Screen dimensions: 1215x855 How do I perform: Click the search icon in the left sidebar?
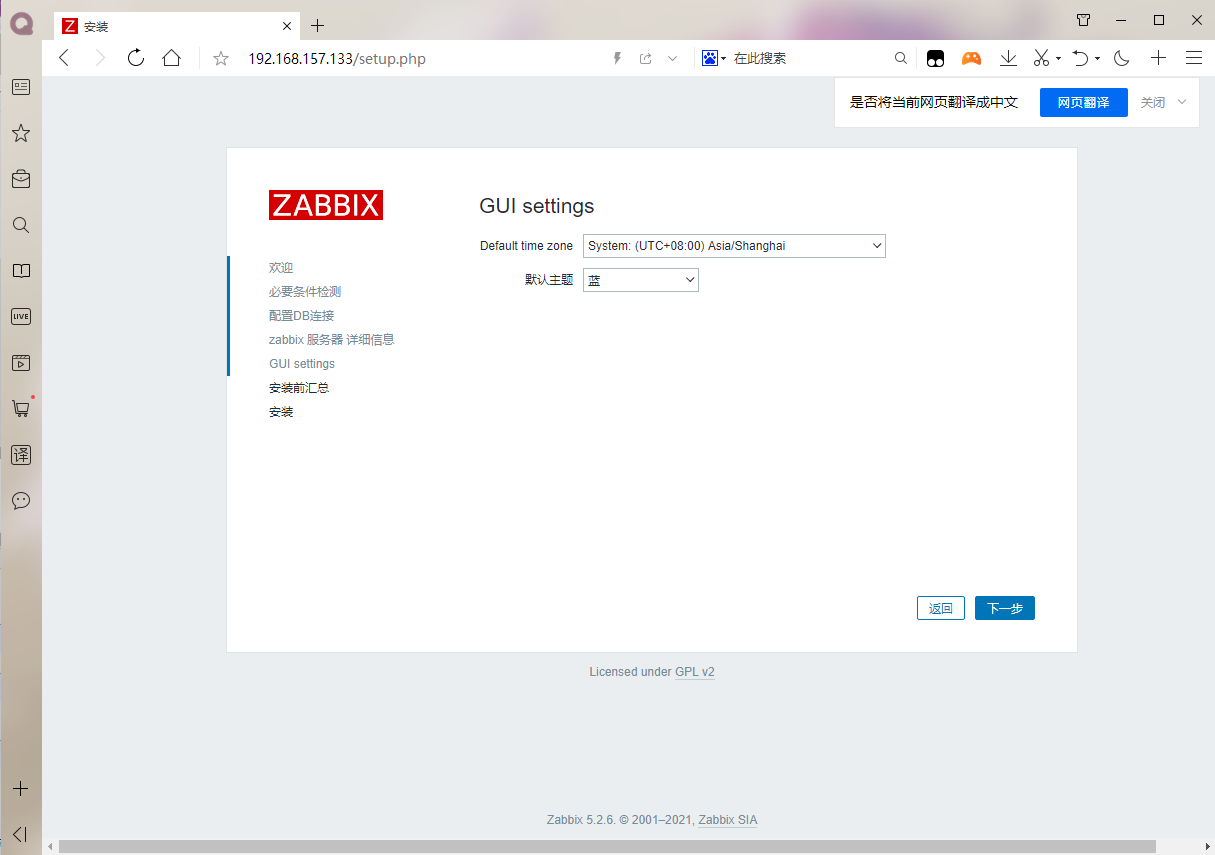21,225
